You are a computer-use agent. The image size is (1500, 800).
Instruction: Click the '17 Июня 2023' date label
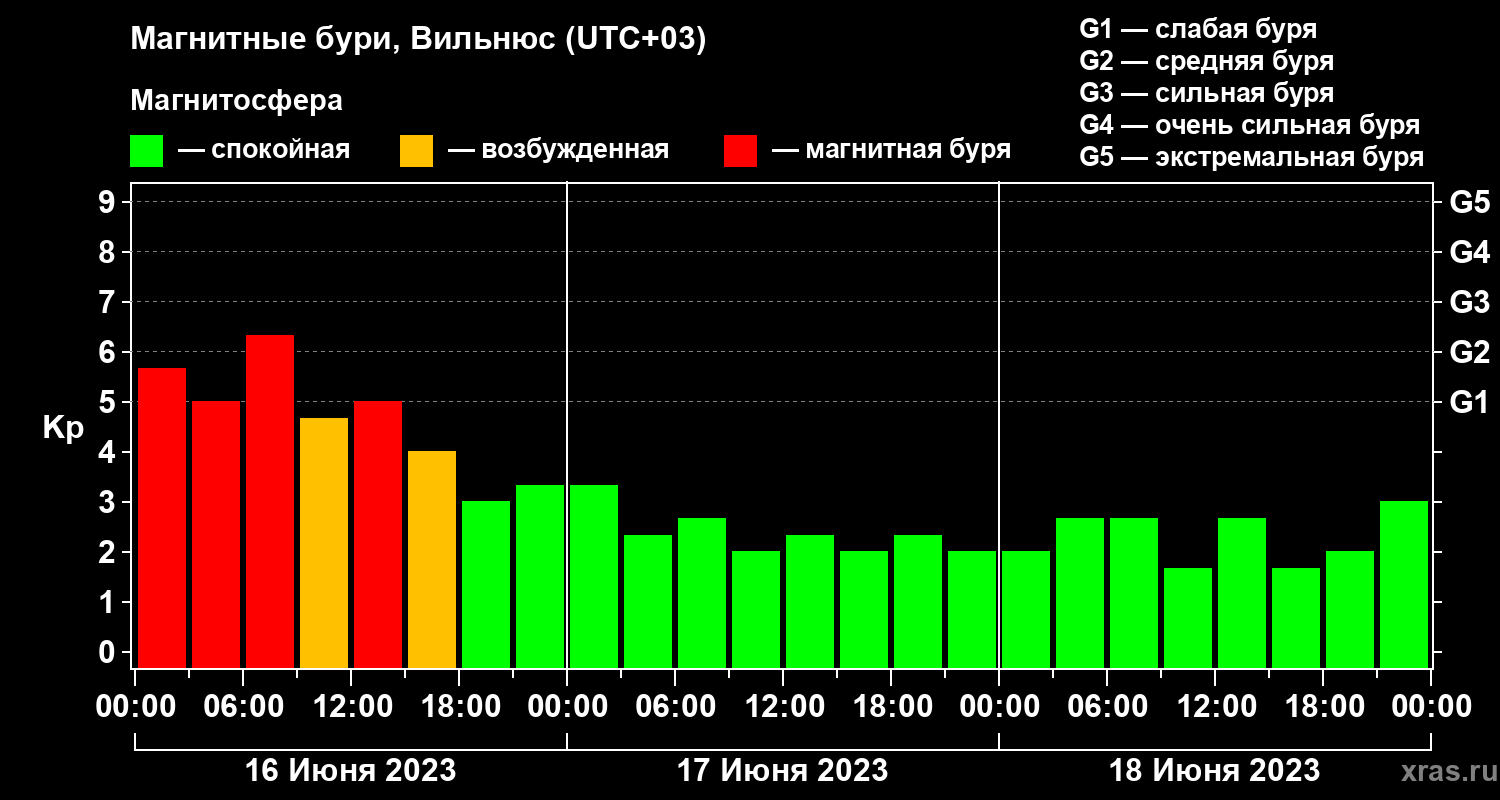click(x=783, y=771)
